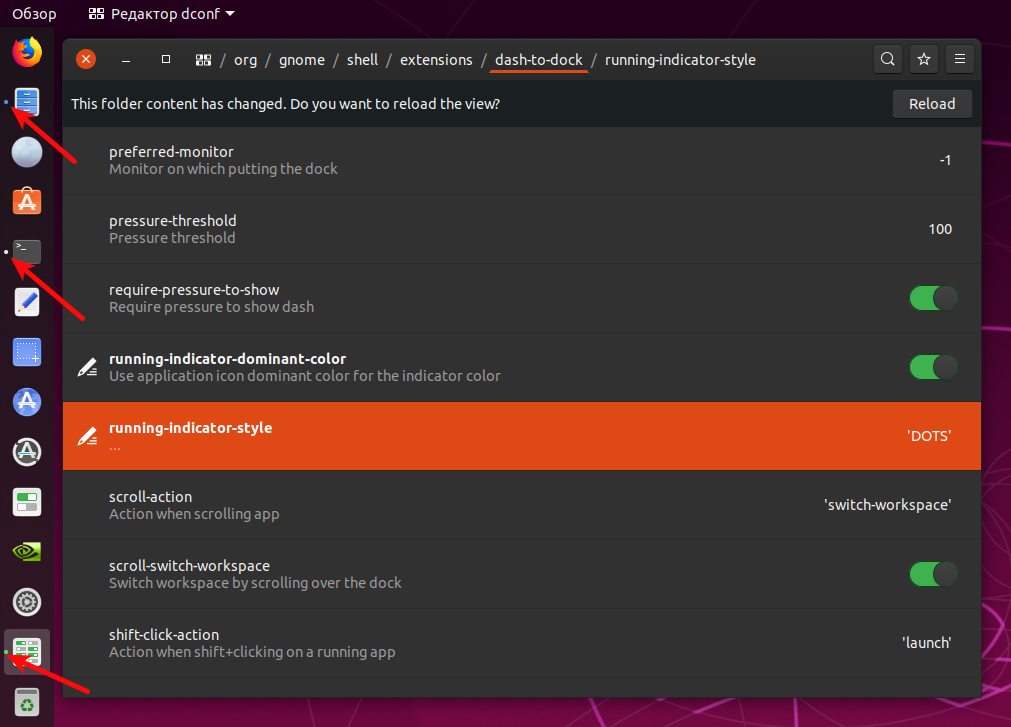1011x727 pixels.
Task: Open the green-white toggle tweaks dock icon
Action: pyautogui.click(x=27, y=502)
